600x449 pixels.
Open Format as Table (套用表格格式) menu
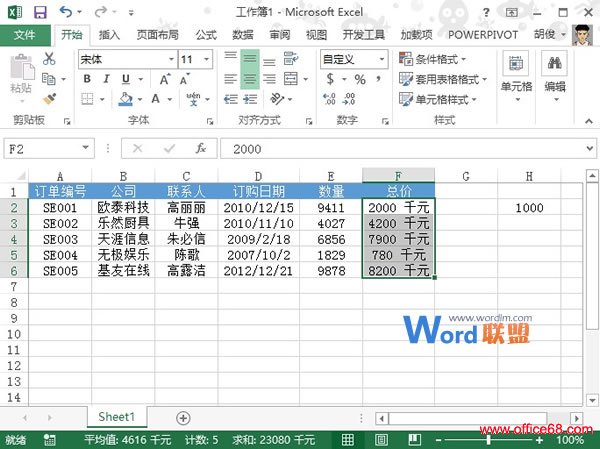tap(443, 79)
